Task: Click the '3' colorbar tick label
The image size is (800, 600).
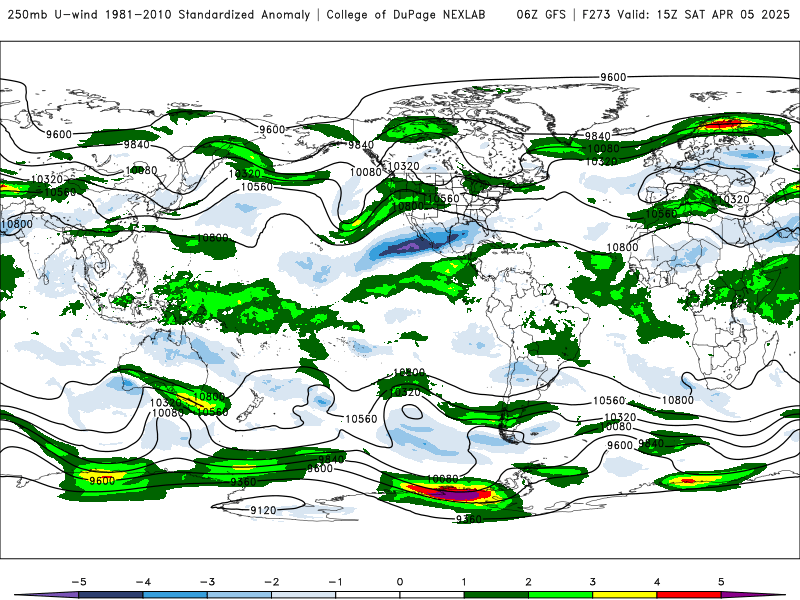Action: (x=593, y=582)
